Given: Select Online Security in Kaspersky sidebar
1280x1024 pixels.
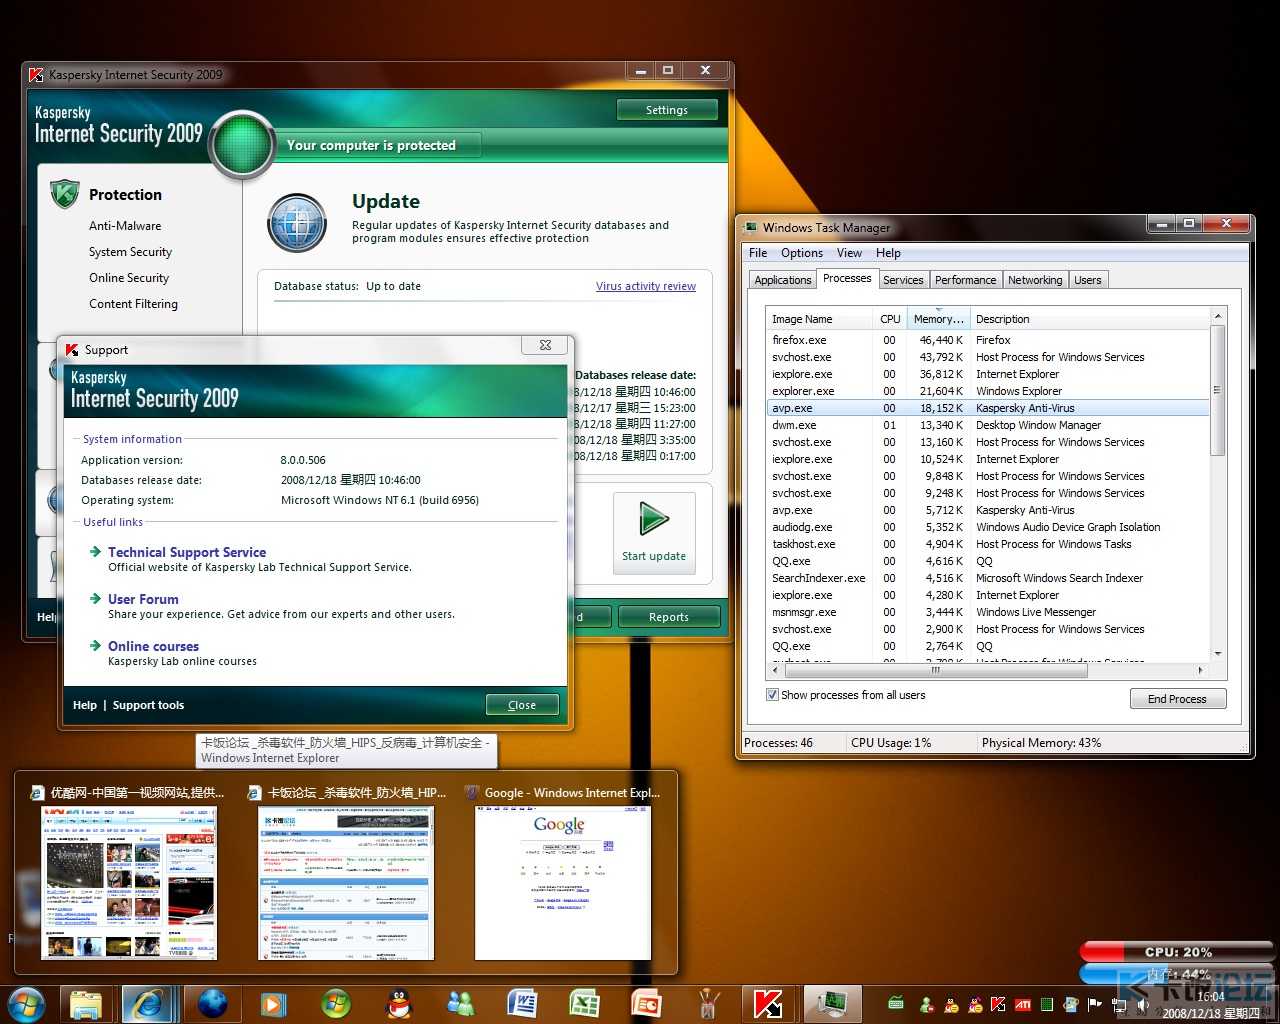Looking at the screenshot, I should [129, 278].
